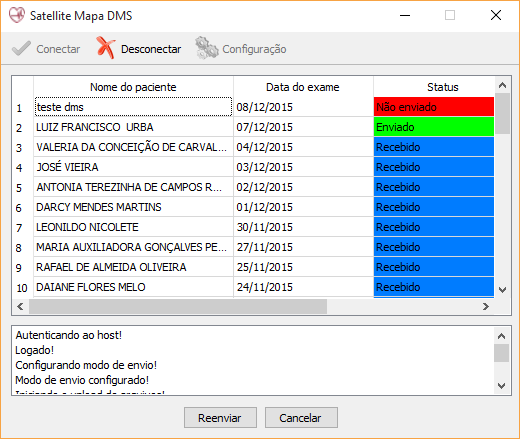This screenshot has width=520, height=439.
Task: Click the Reenviar button
Action: [220, 417]
